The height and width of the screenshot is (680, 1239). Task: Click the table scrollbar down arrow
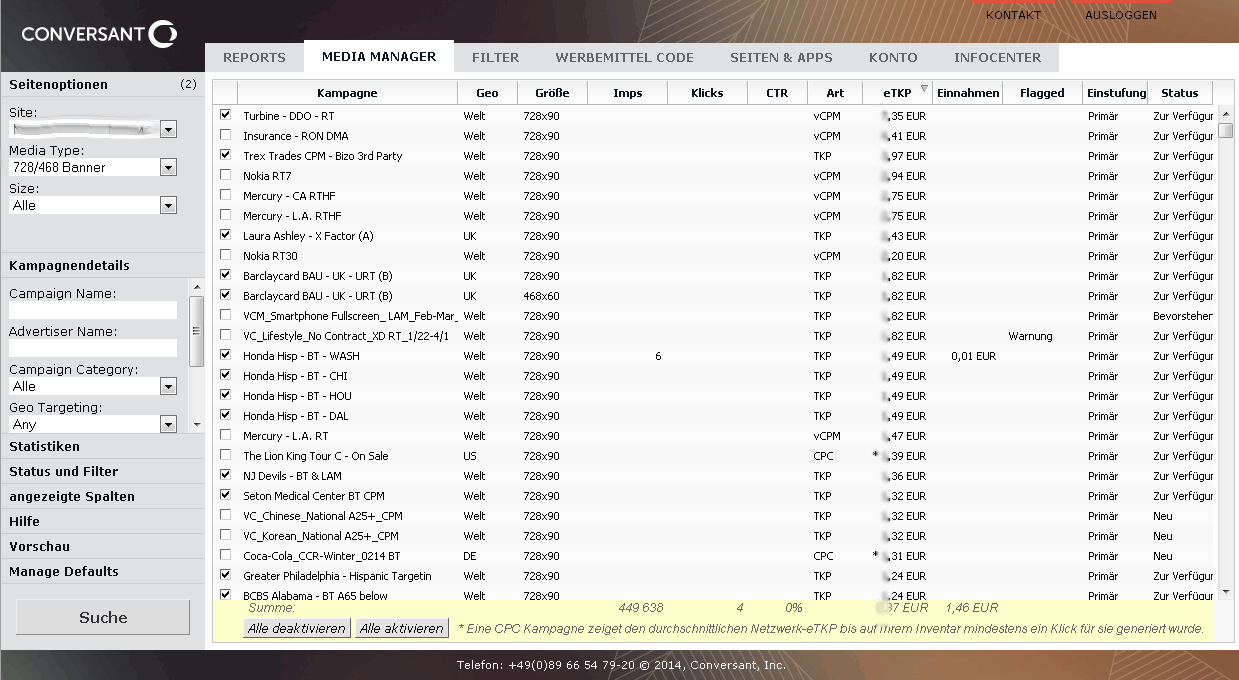(x=1225, y=592)
